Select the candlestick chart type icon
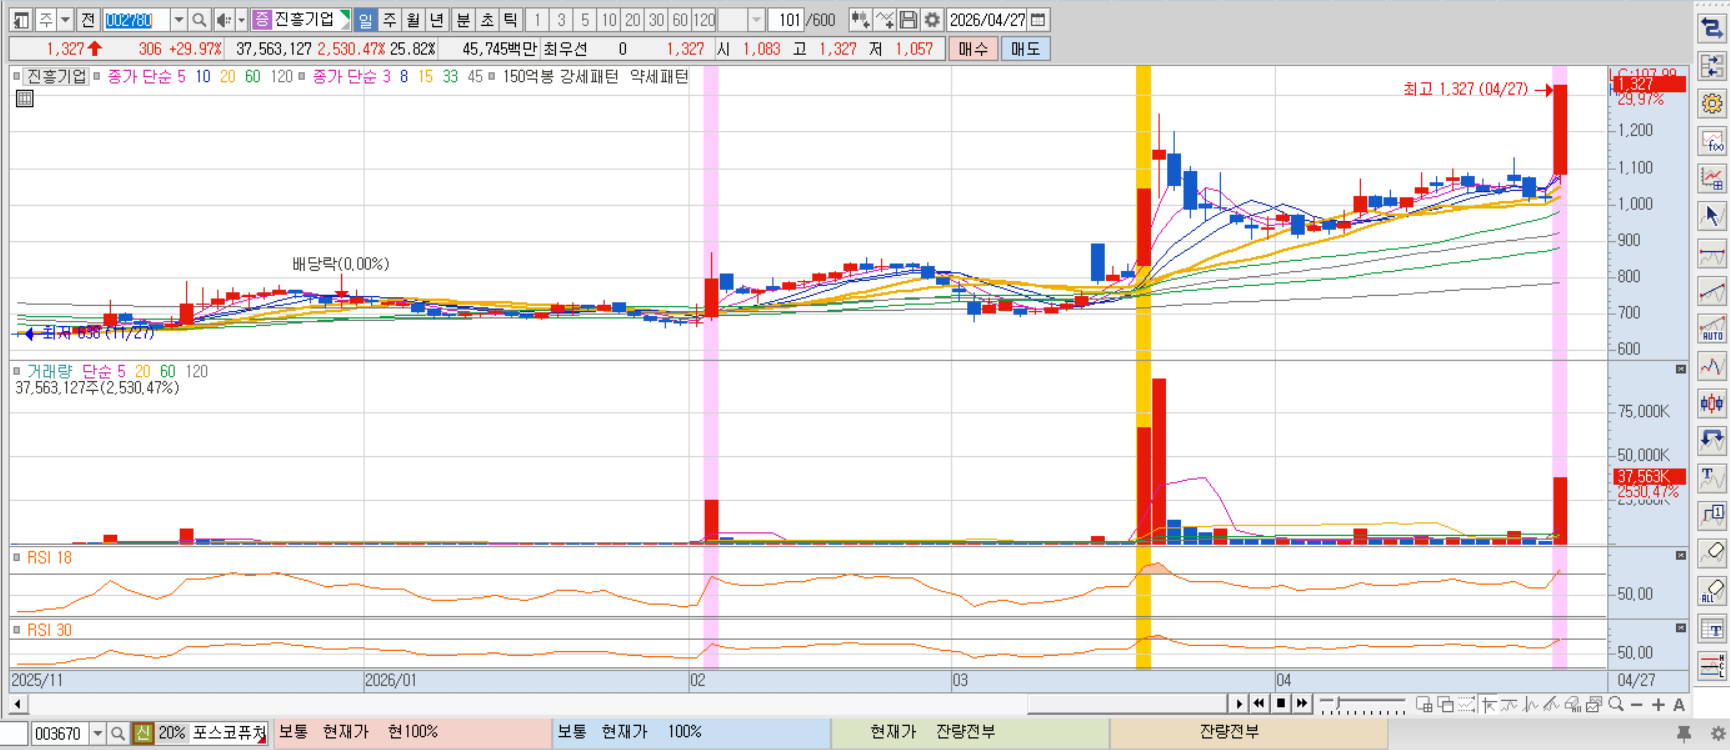1730x750 pixels. click(1712, 403)
